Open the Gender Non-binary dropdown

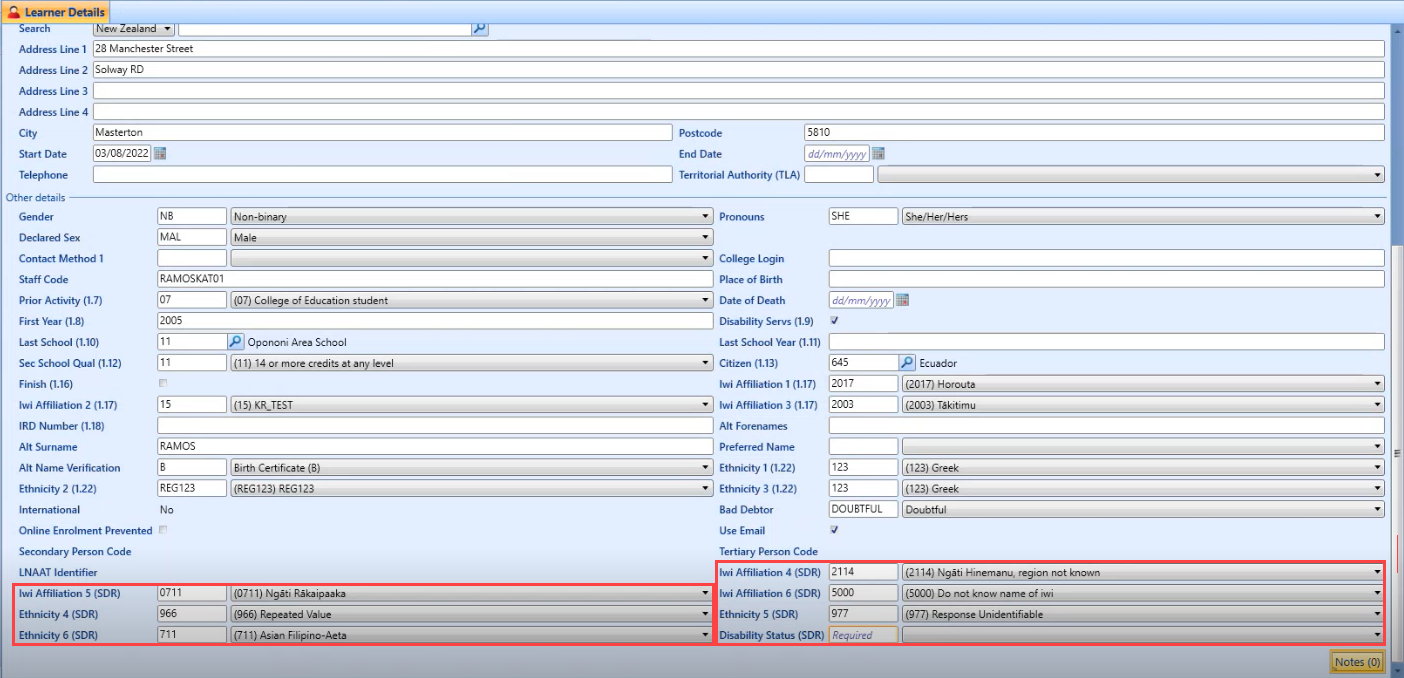[471, 216]
